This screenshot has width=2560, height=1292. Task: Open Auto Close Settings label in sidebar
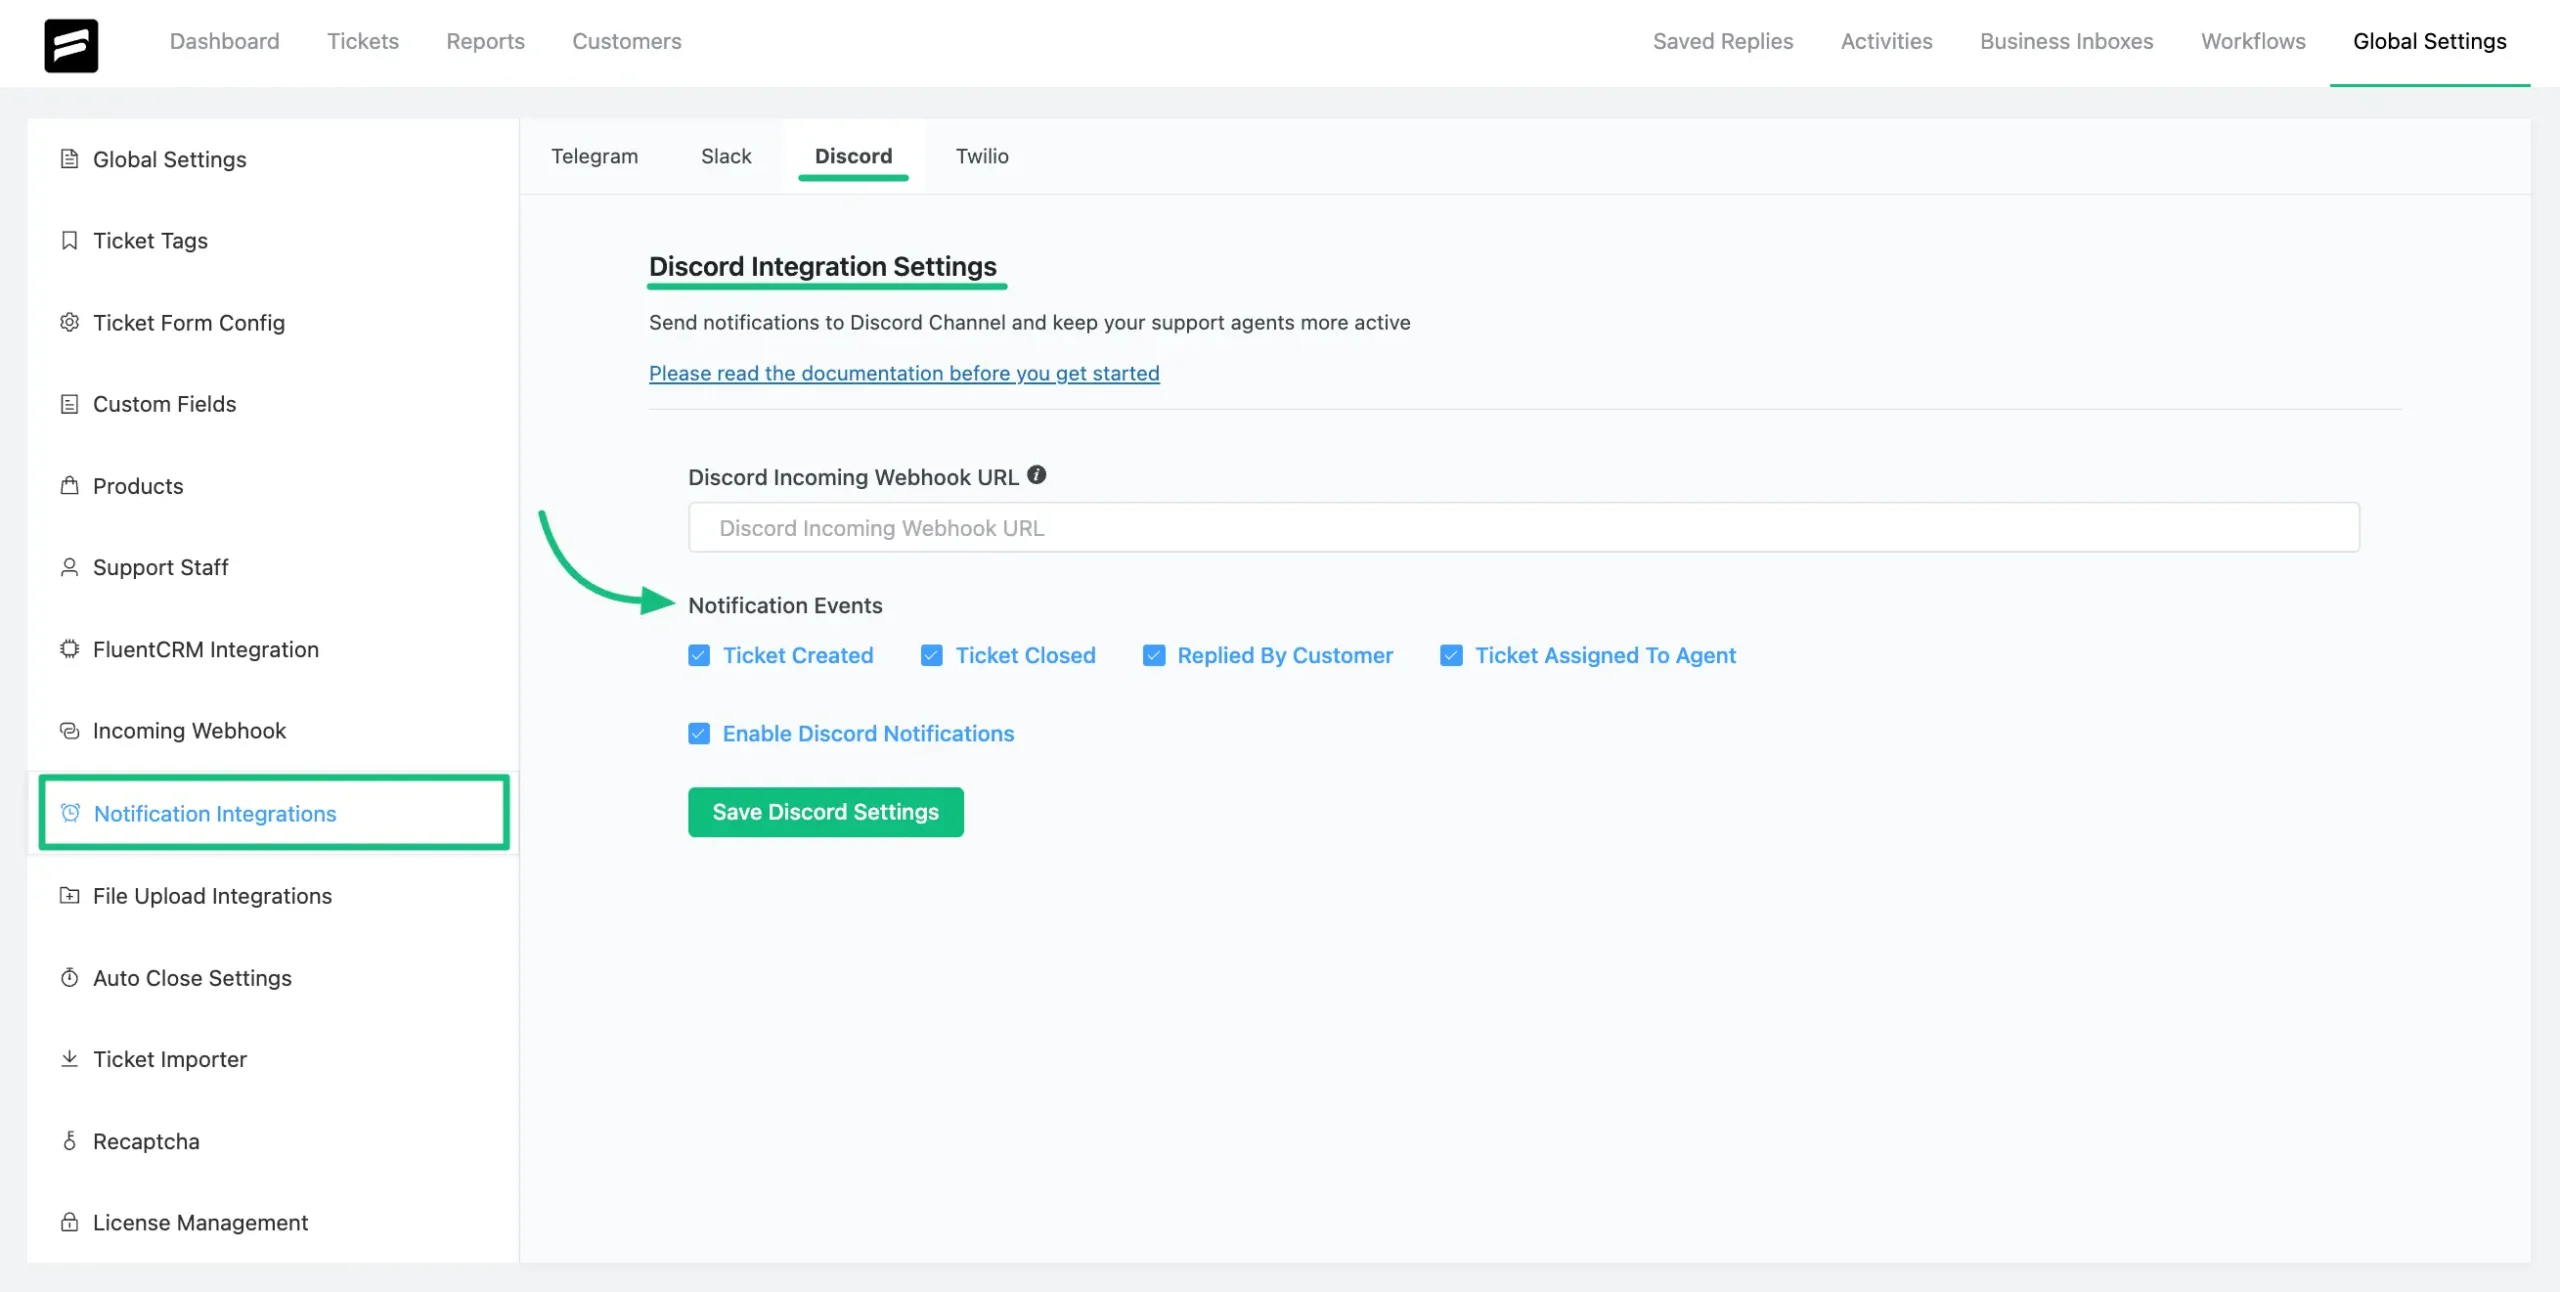point(192,977)
